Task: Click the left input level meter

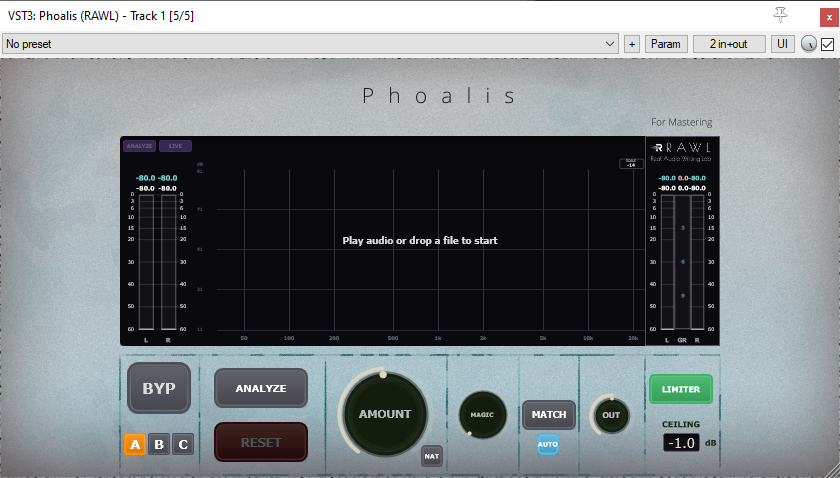Action: pyautogui.click(x=146, y=262)
